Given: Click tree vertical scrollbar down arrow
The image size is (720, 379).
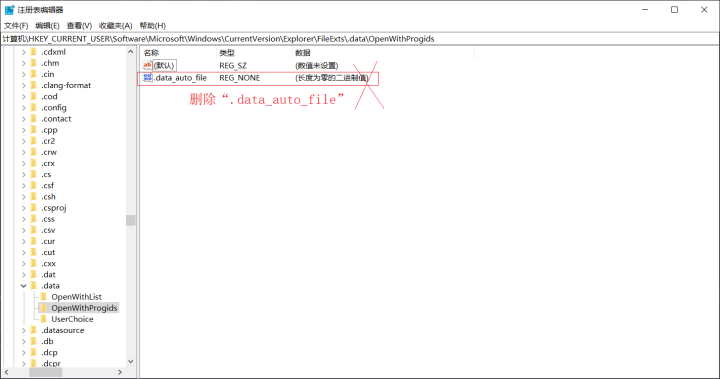Looking at the screenshot, I should click(130, 362).
